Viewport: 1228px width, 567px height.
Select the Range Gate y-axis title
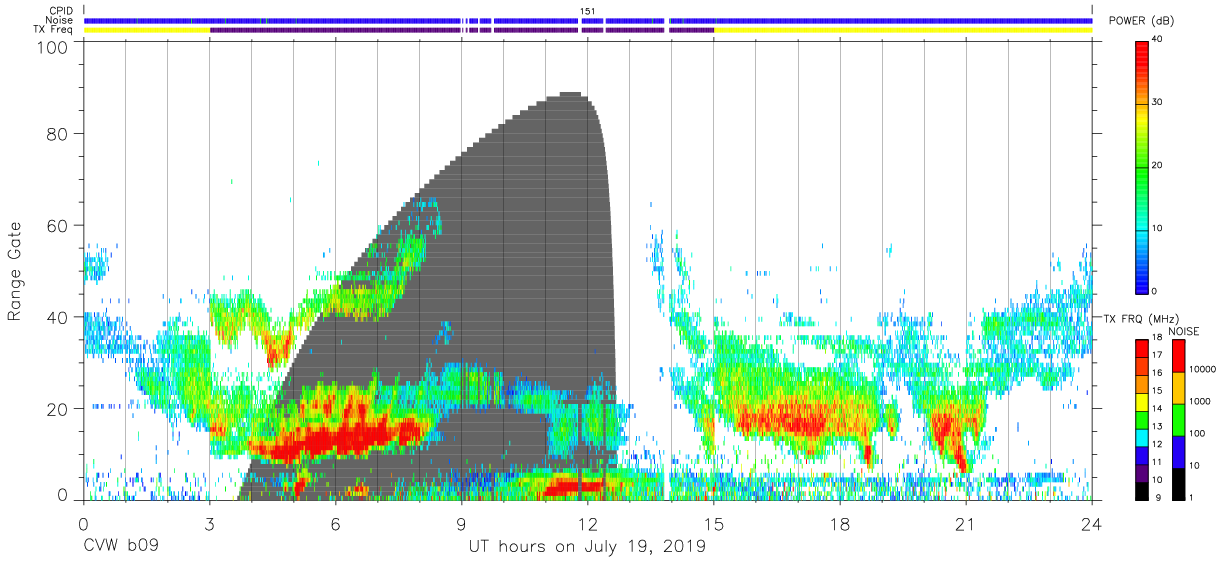15,272
